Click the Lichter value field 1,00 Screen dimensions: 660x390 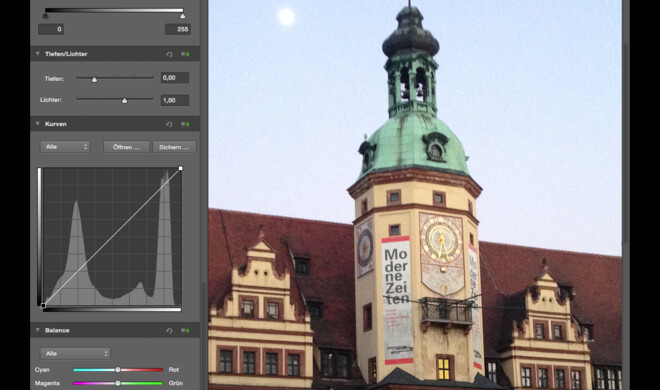pyautogui.click(x=175, y=100)
